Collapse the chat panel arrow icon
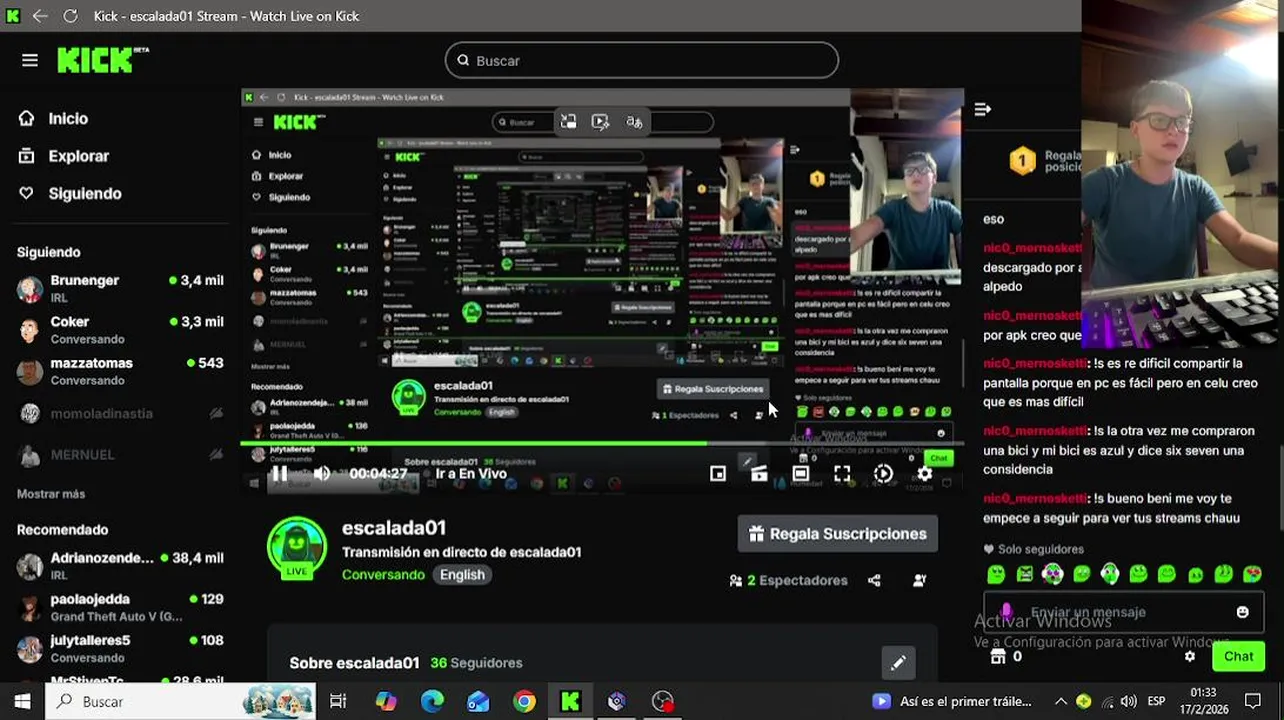The width and height of the screenshot is (1284, 720). [982, 109]
